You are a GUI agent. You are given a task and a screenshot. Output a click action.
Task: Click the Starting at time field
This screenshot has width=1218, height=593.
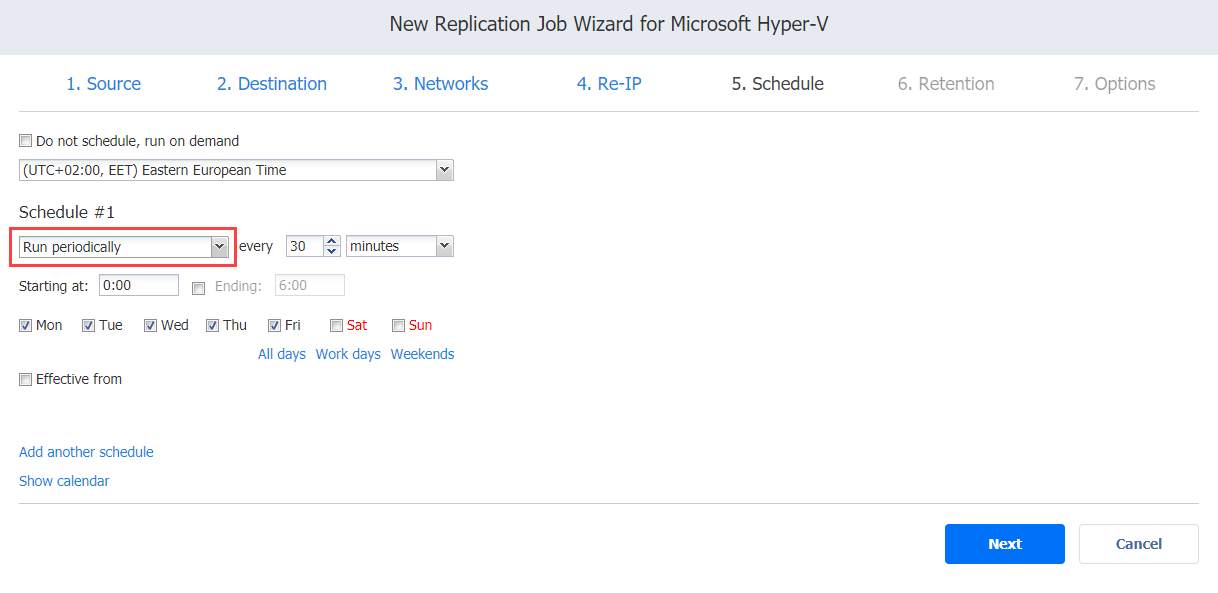pyautogui.click(x=138, y=286)
